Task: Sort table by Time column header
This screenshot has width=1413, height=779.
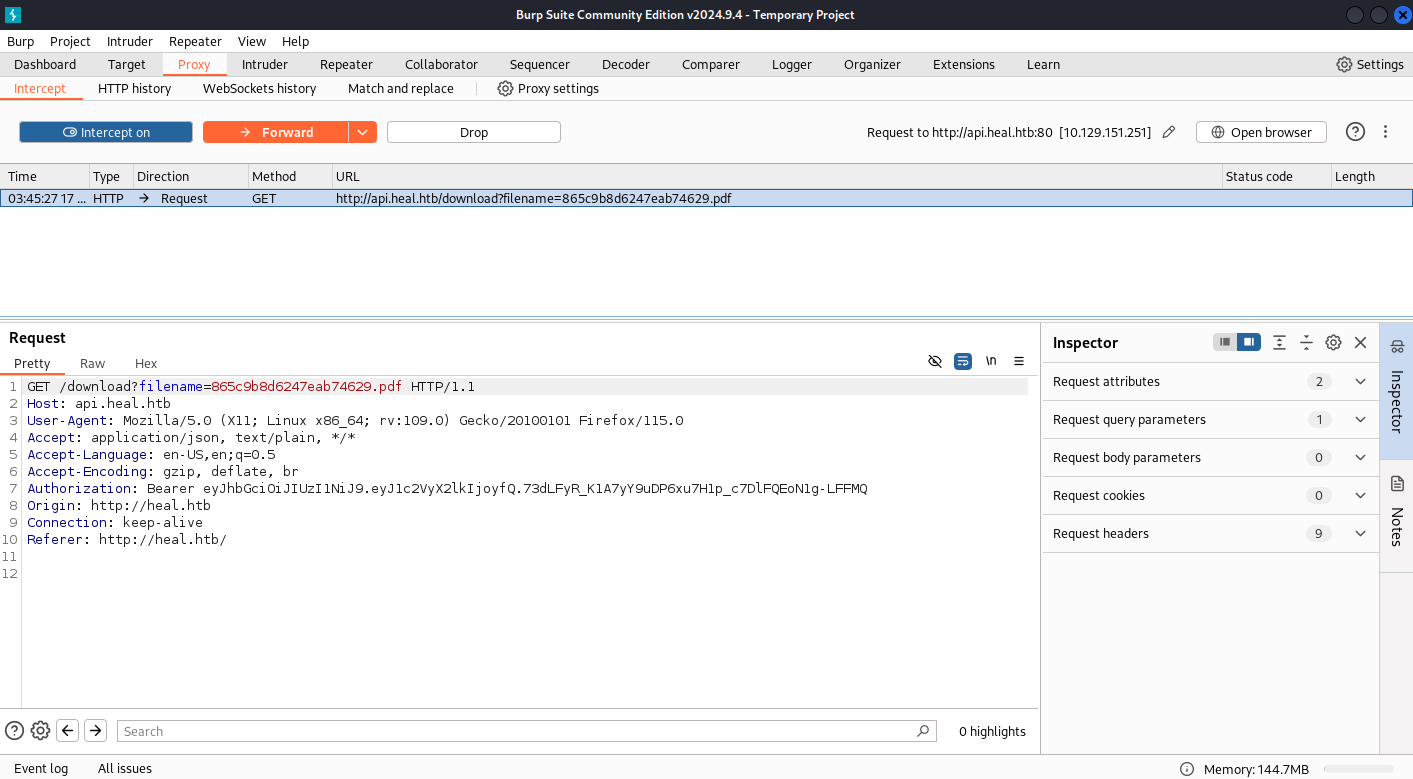Action: (45, 176)
